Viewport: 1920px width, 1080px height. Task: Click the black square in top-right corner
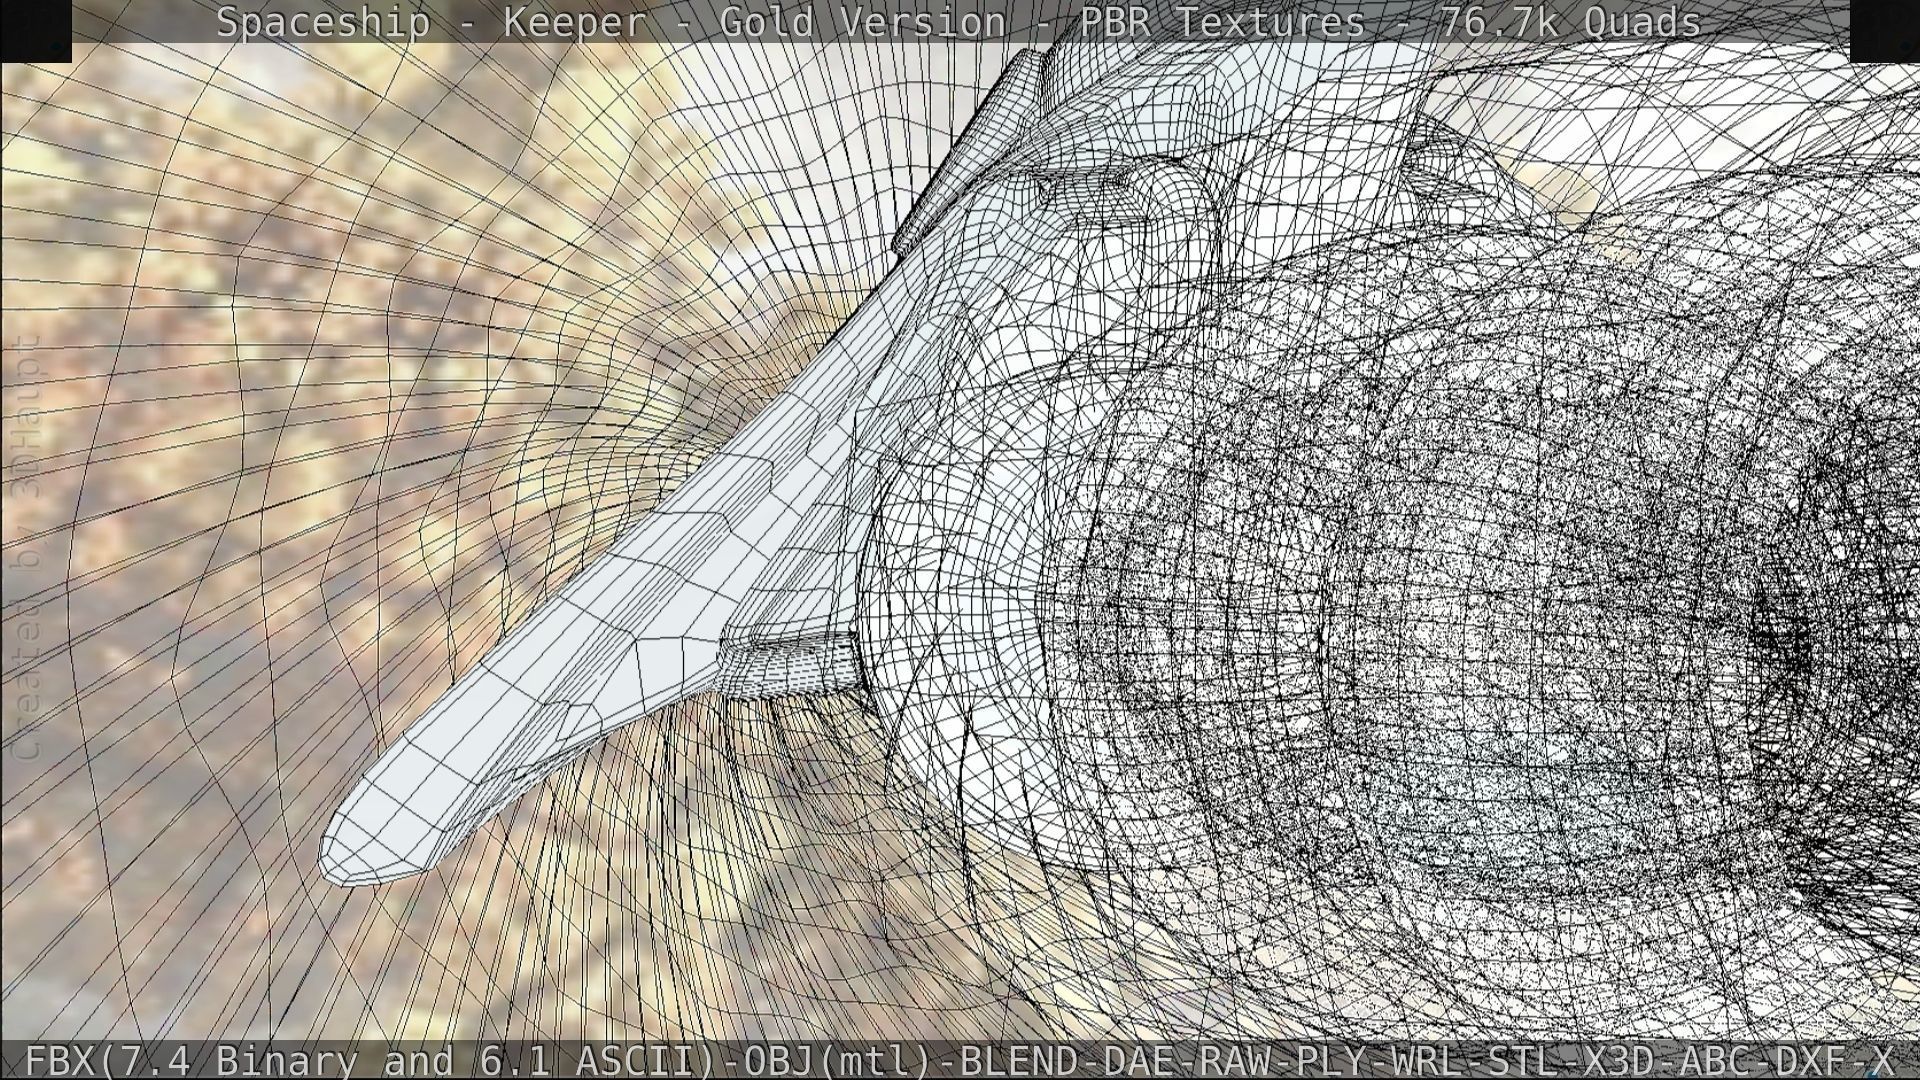tap(1884, 30)
